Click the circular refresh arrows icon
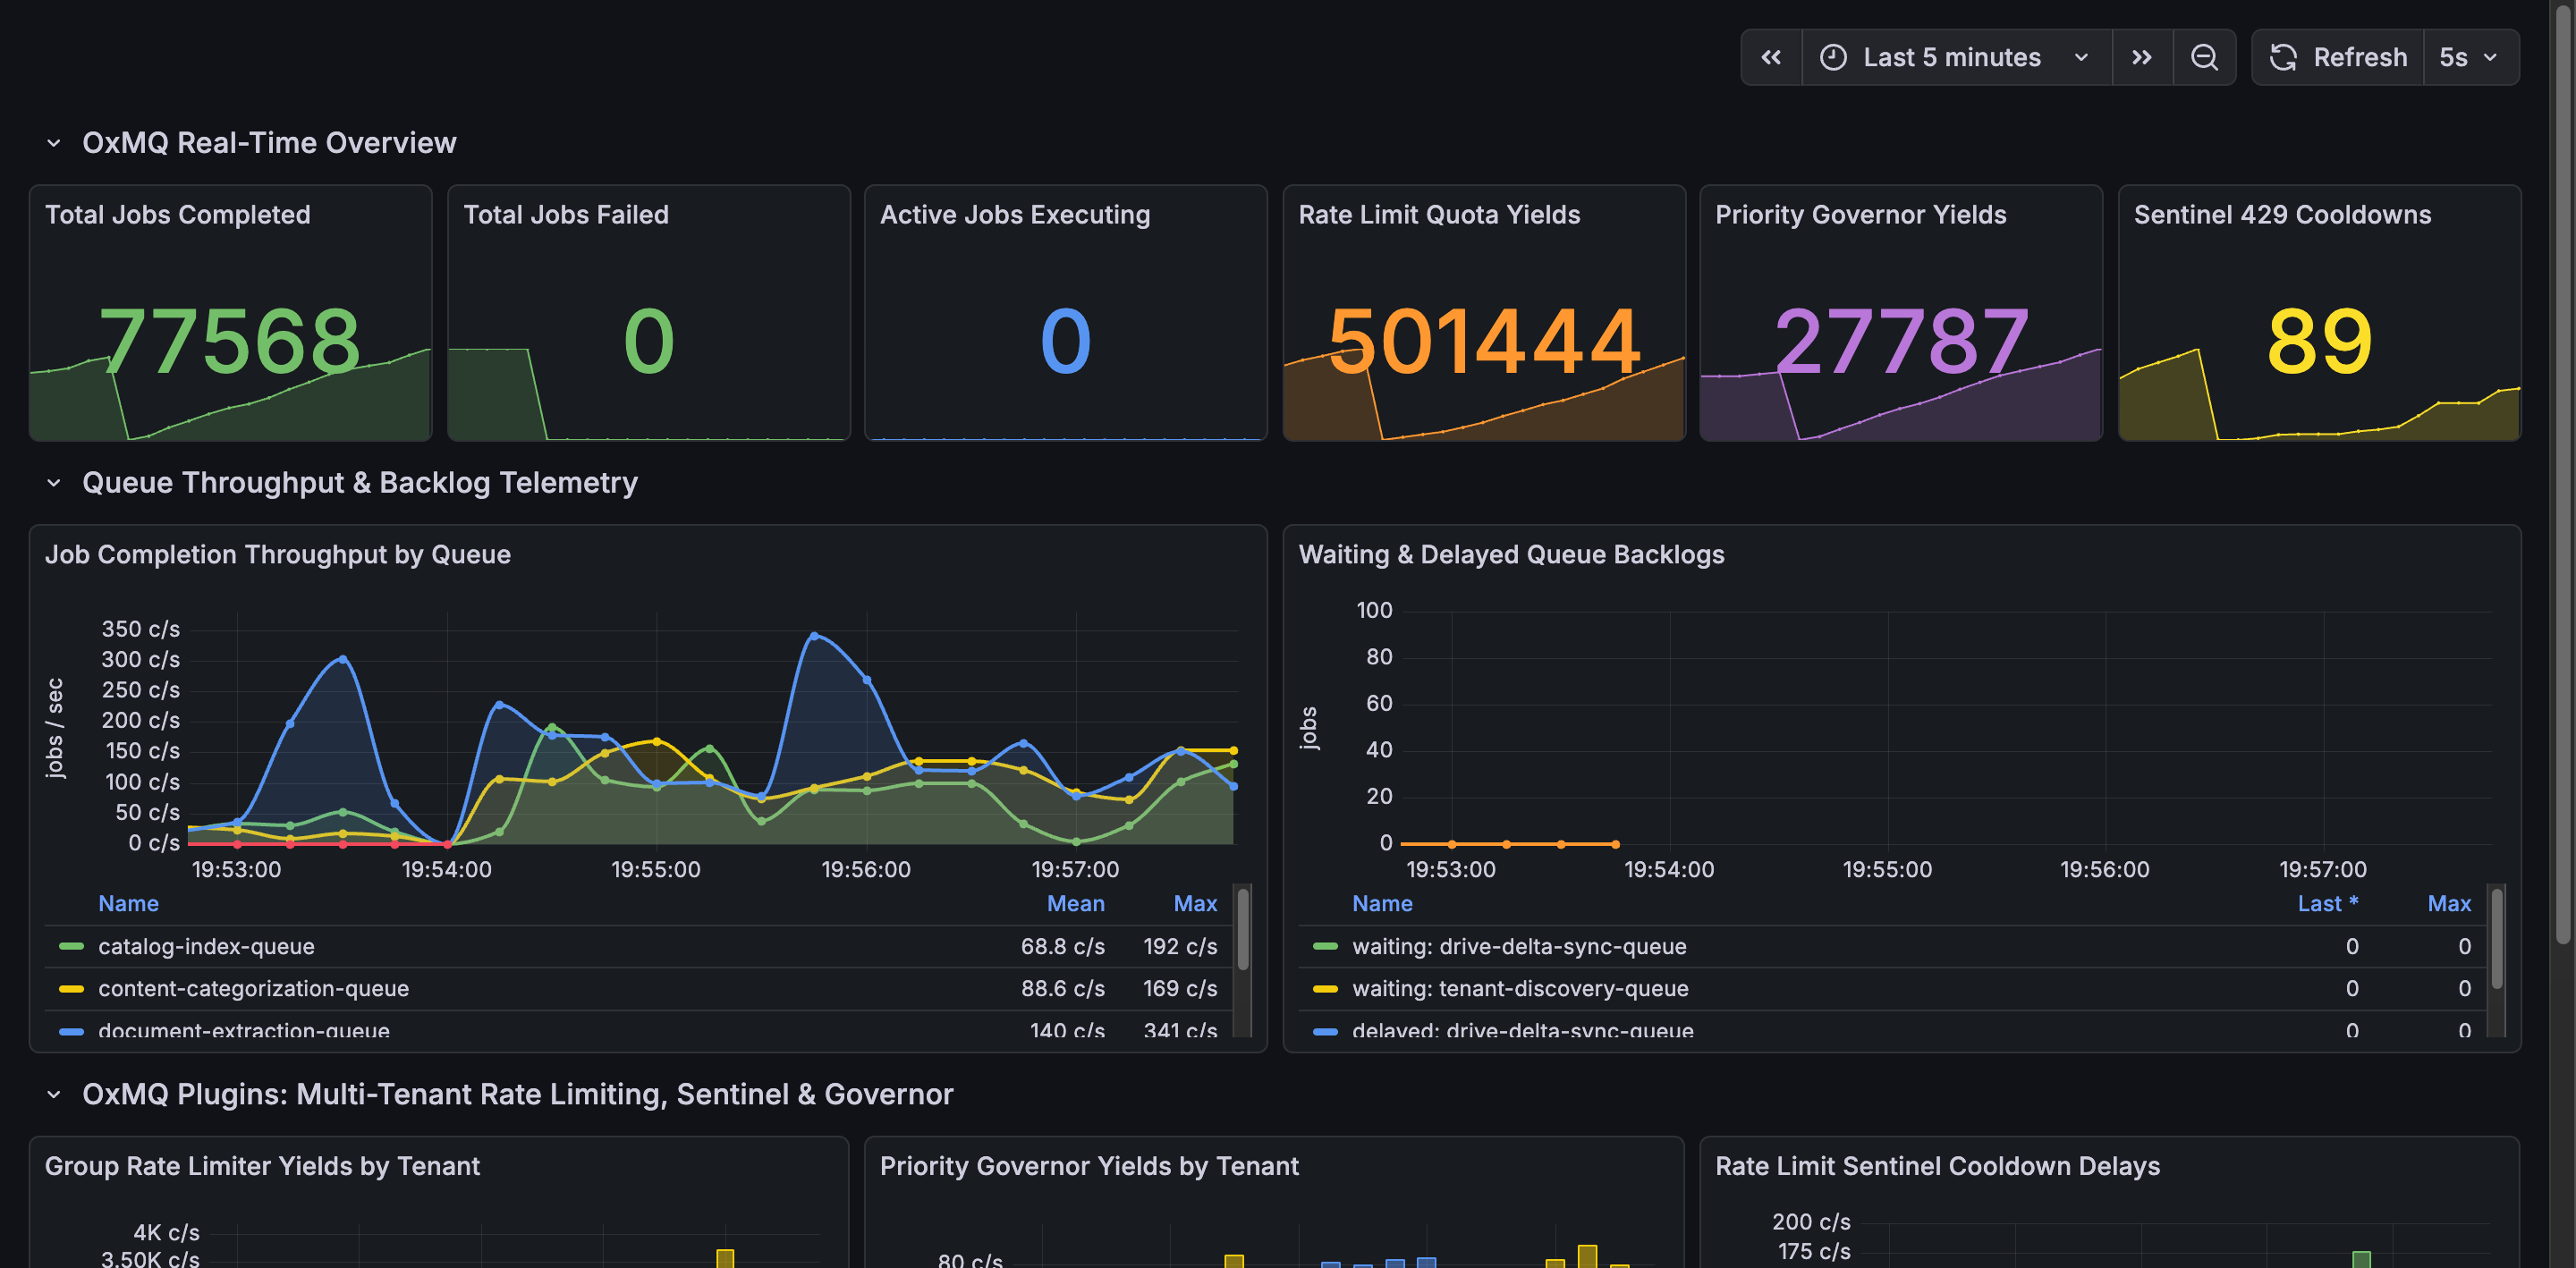2576x1268 pixels. pyautogui.click(x=2283, y=58)
